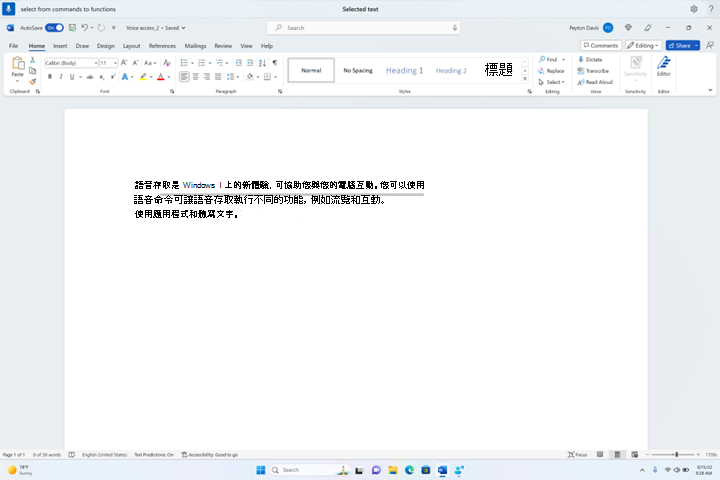This screenshot has width=720, height=480.
Task: Justify the paragraph text
Action: 218,77
